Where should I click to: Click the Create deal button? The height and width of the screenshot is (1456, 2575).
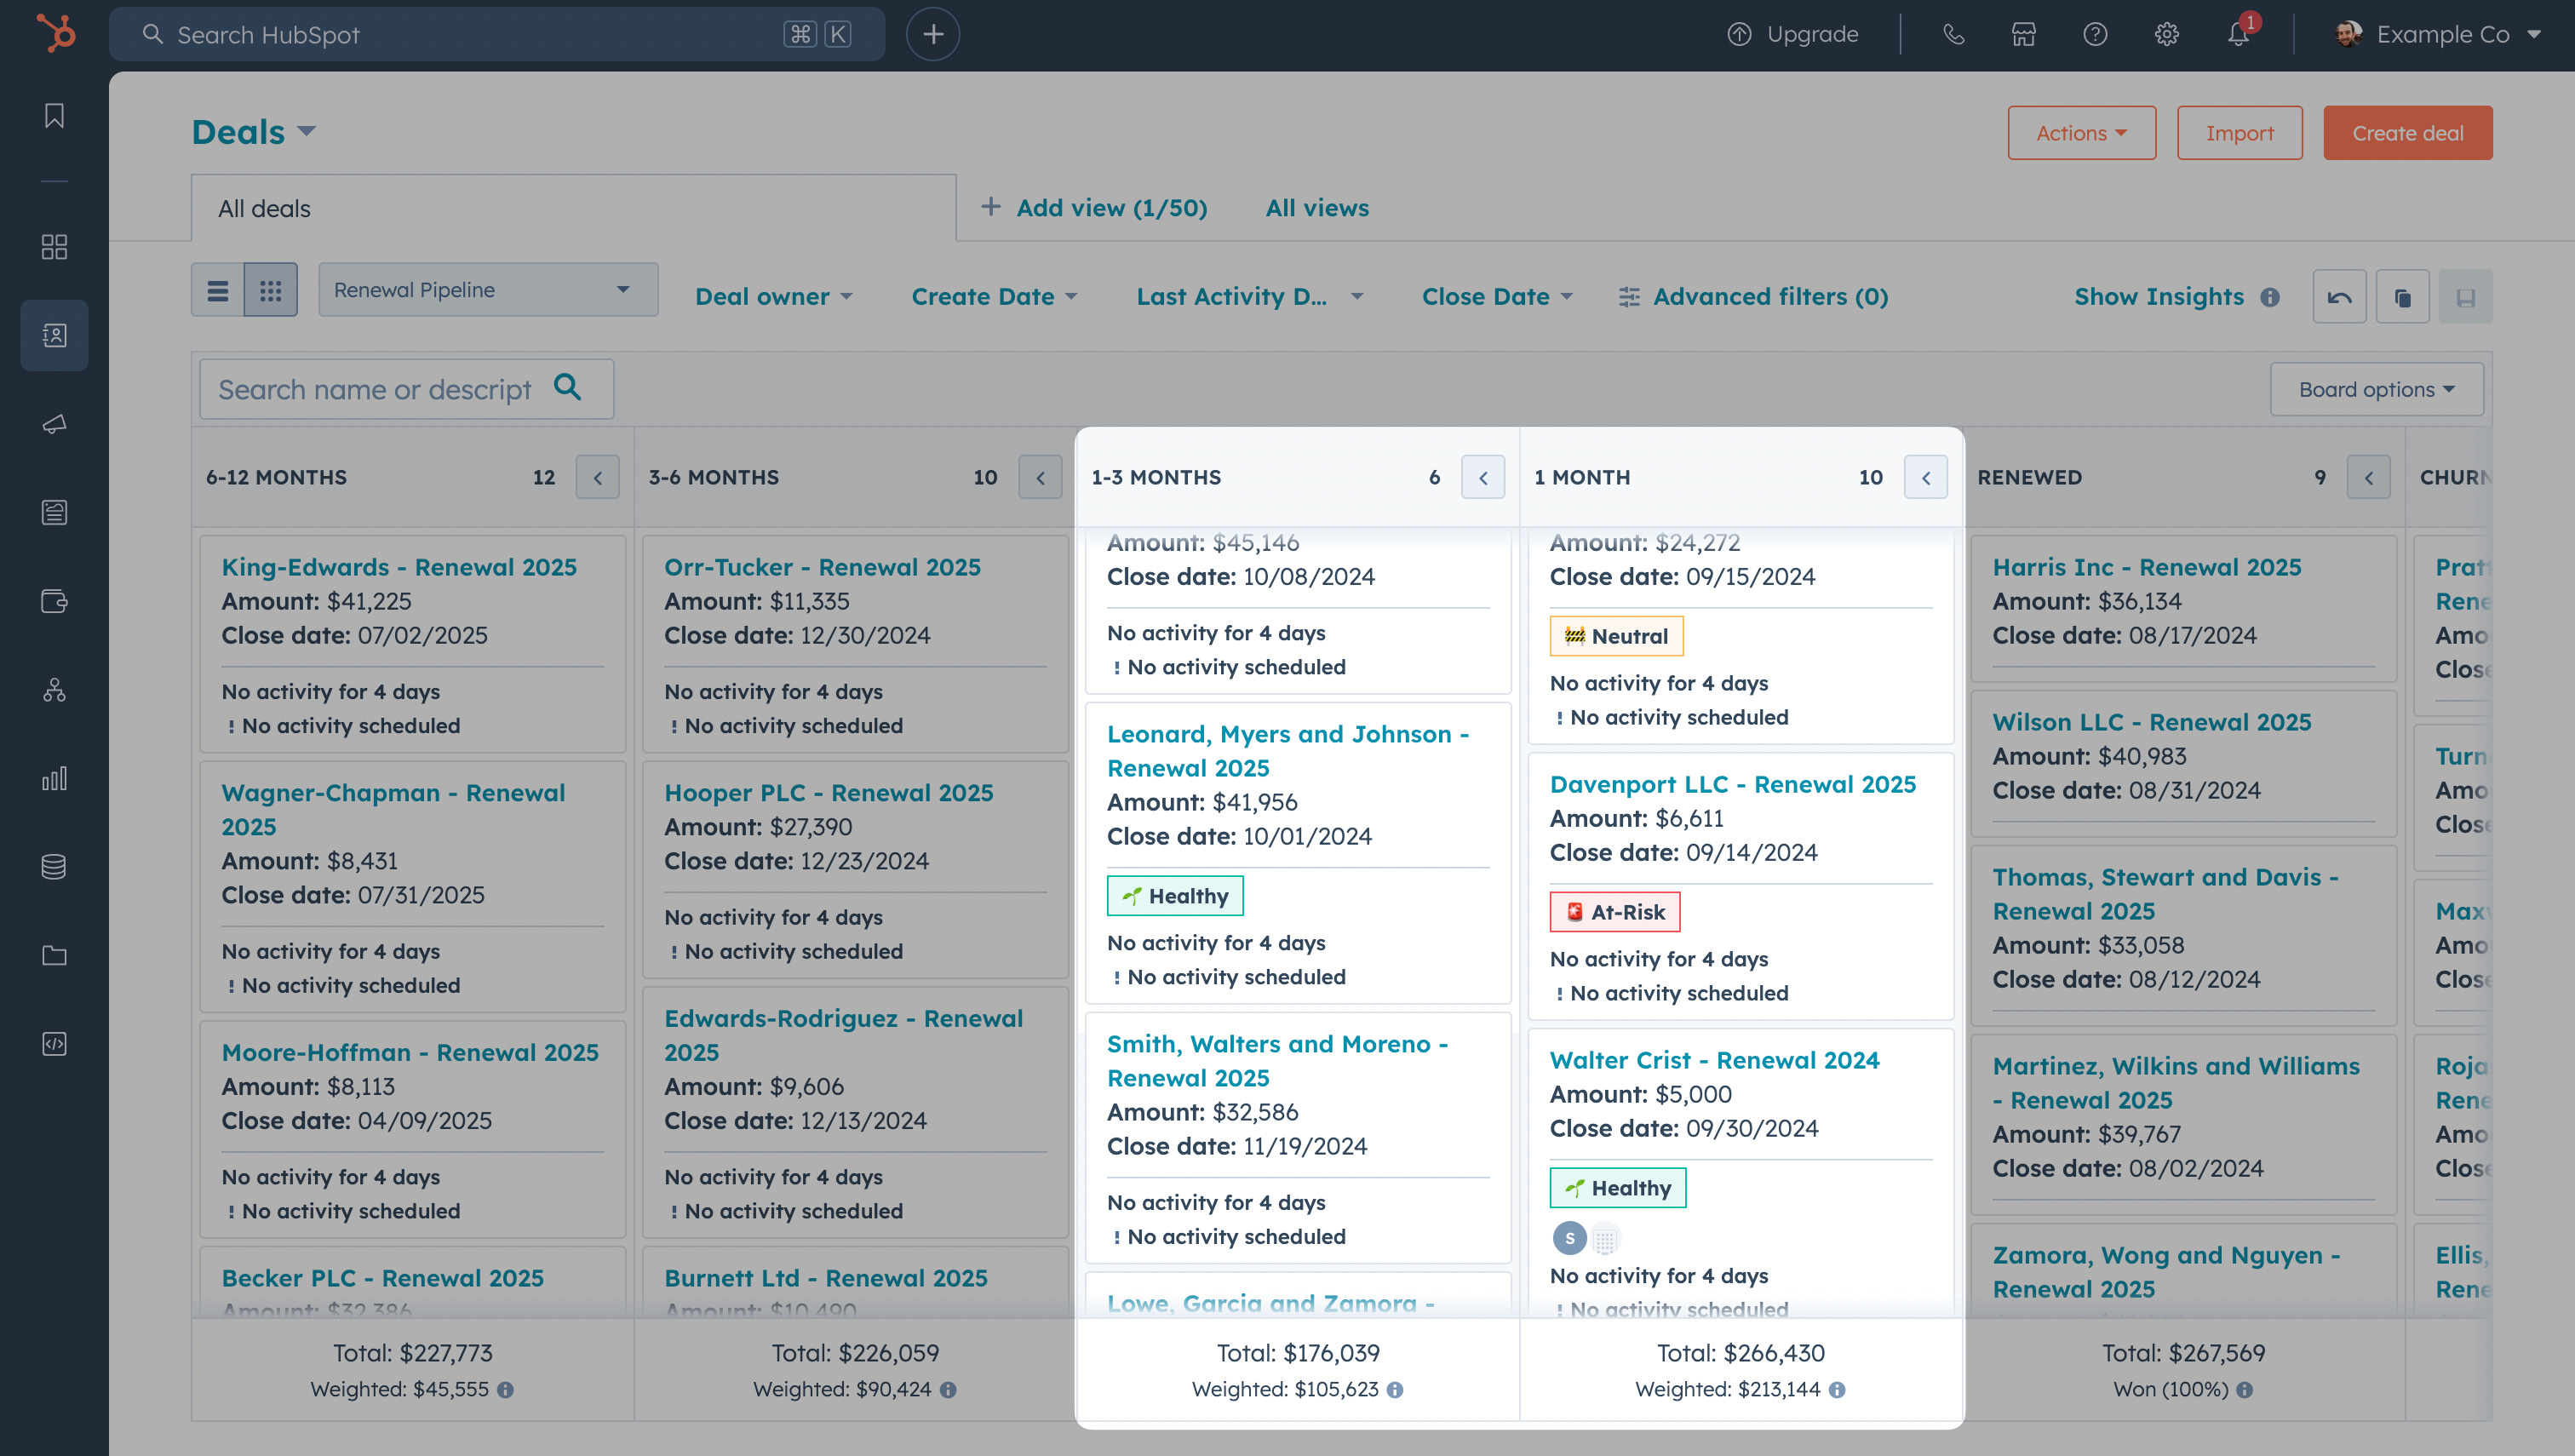click(2407, 133)
